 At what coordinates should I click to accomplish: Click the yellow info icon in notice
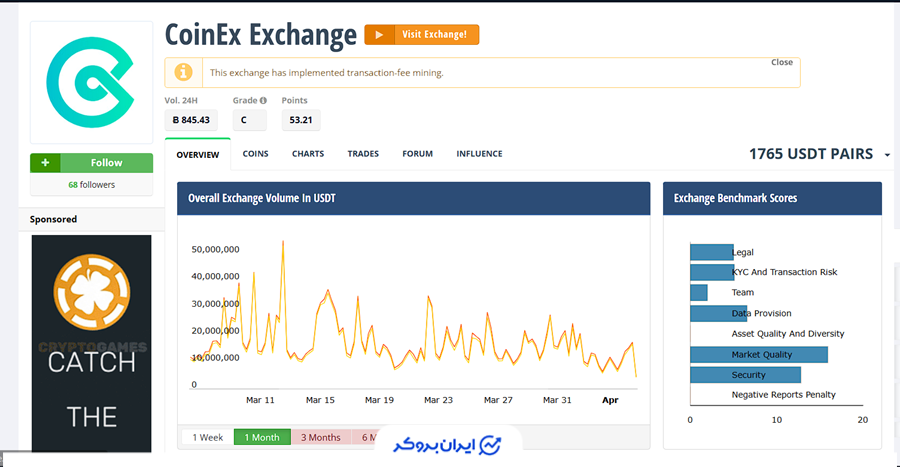click(x=183, y=72)
